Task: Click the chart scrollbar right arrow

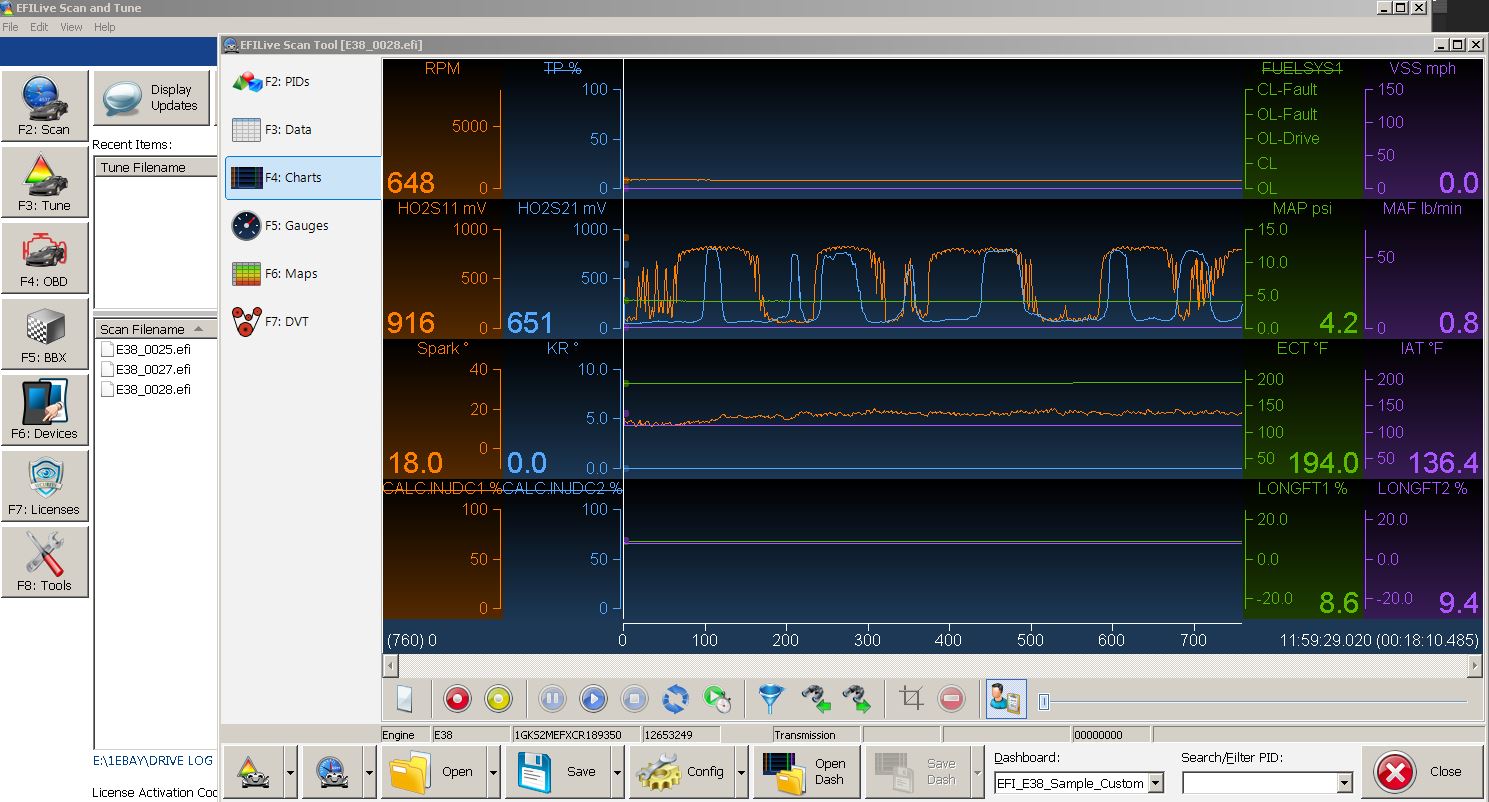Action: pos(1474,665)
